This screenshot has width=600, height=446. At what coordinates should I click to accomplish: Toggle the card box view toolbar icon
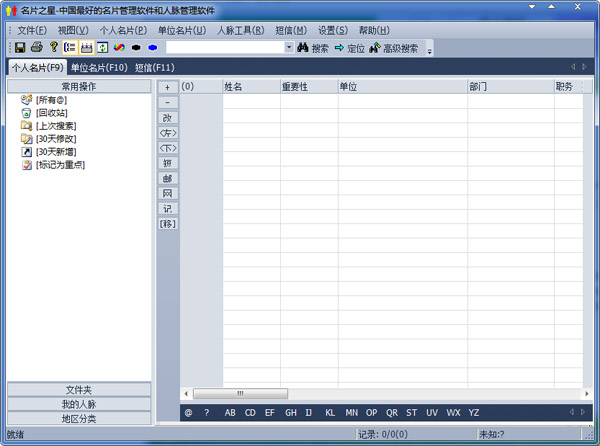pyautogui.click(x=86, y=47)
